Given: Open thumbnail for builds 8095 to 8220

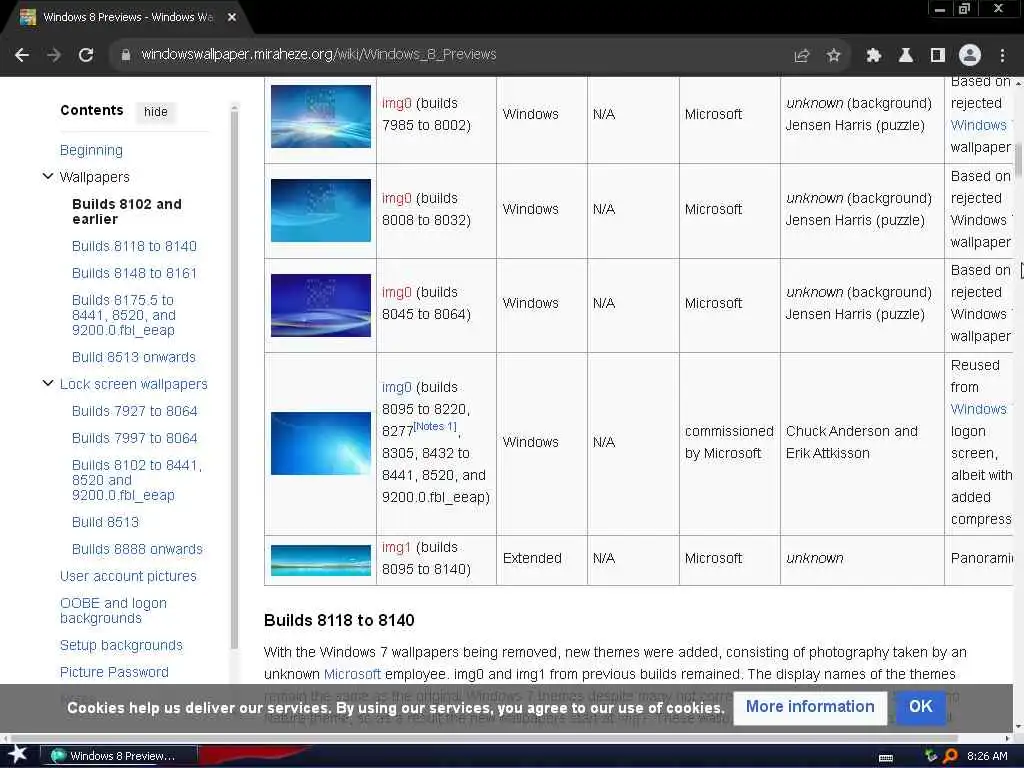Looking at the screenshot, I should [321, 443].
